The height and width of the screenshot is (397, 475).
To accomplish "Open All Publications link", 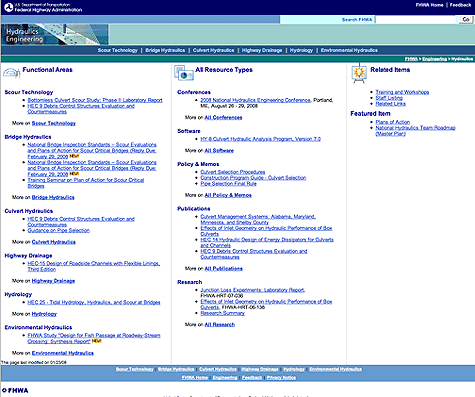I will tap(223, 269).
